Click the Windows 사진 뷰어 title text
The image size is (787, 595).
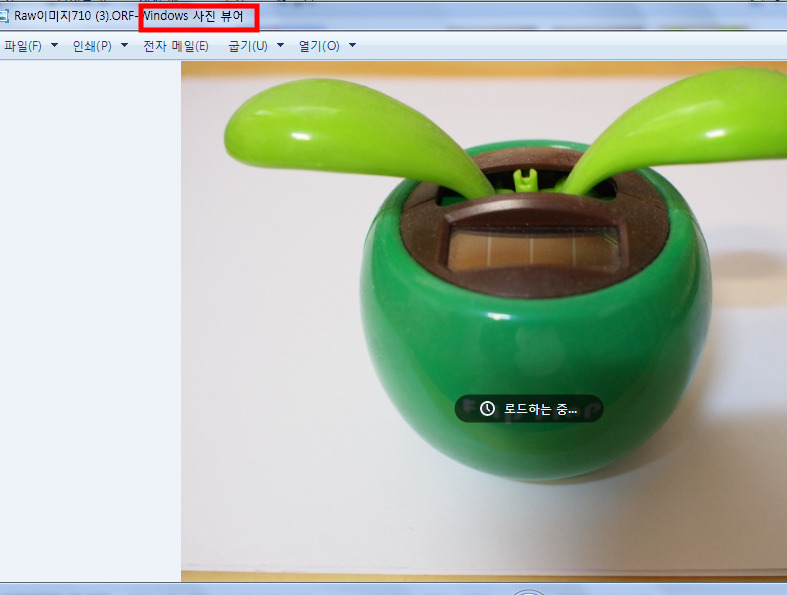[198, 16]
